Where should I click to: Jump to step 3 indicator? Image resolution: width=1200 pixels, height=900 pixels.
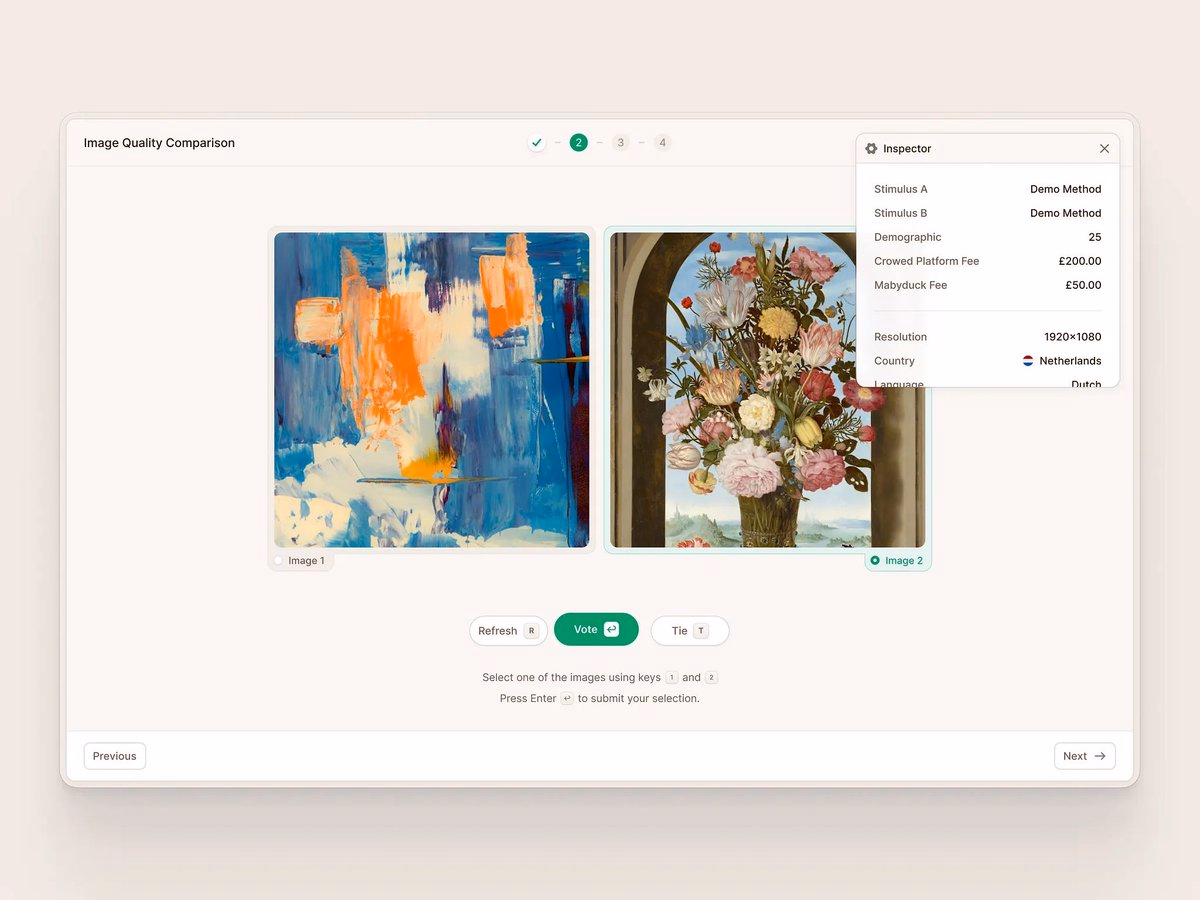click(620, 143)
